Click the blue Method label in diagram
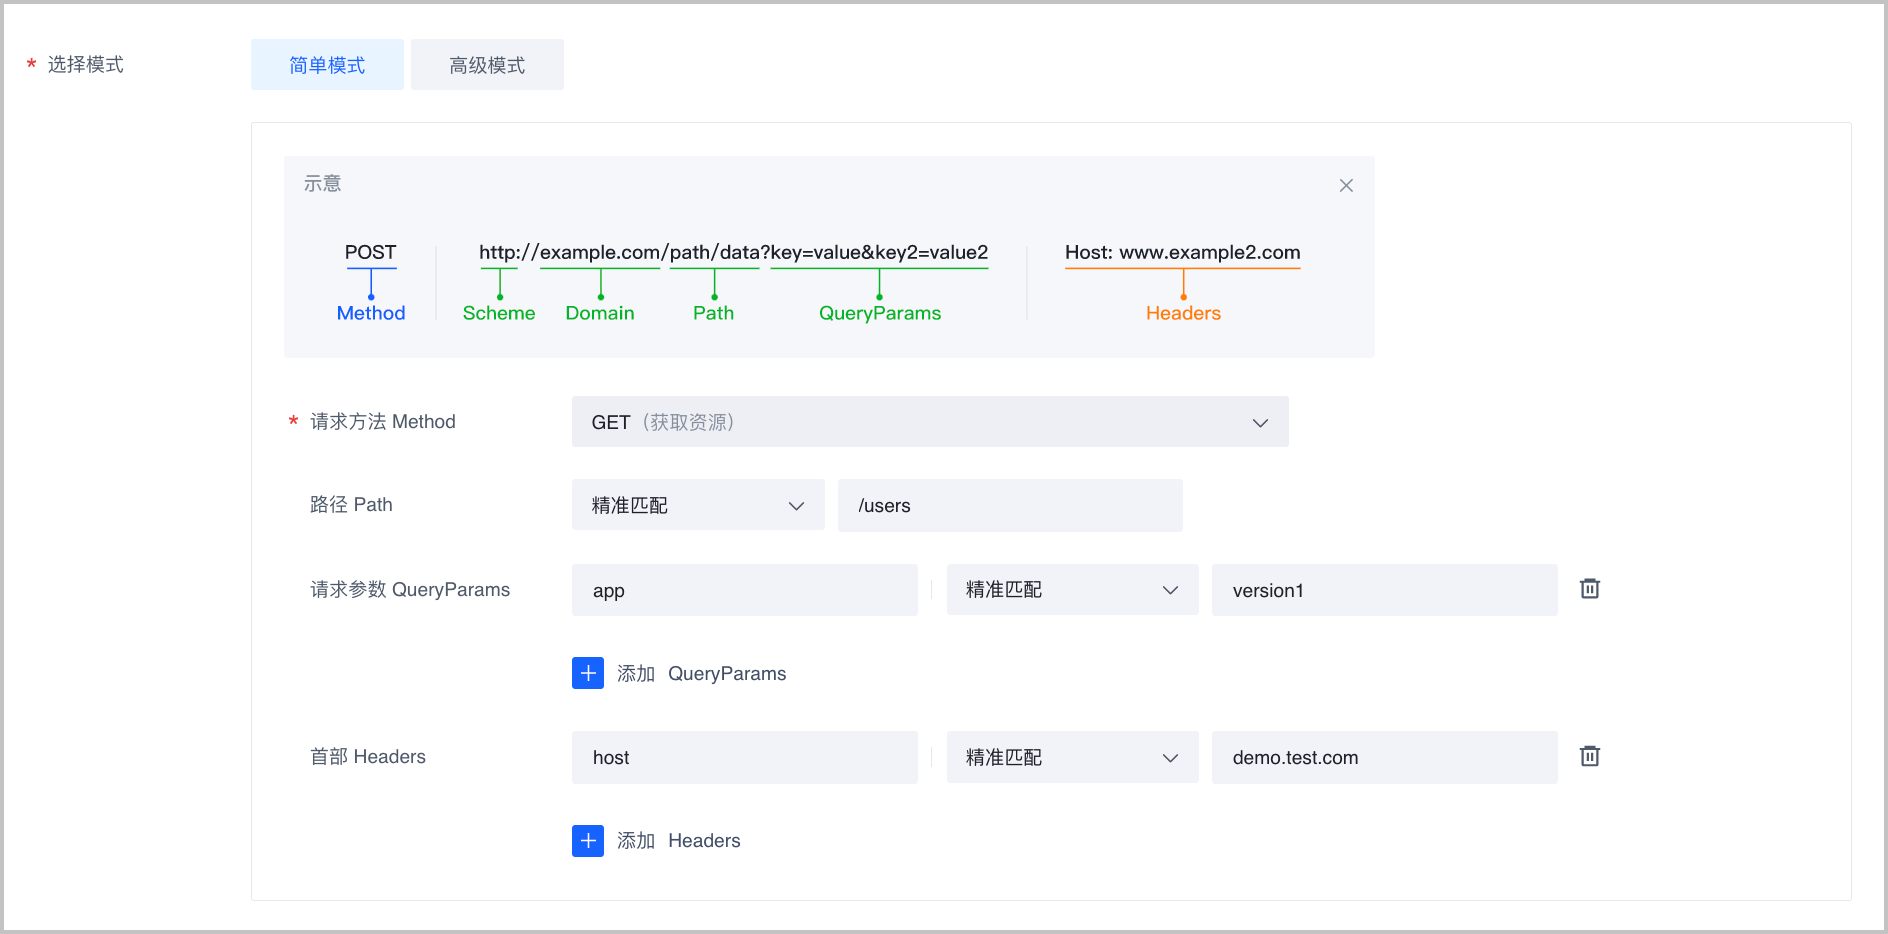 tap(371, 313)
